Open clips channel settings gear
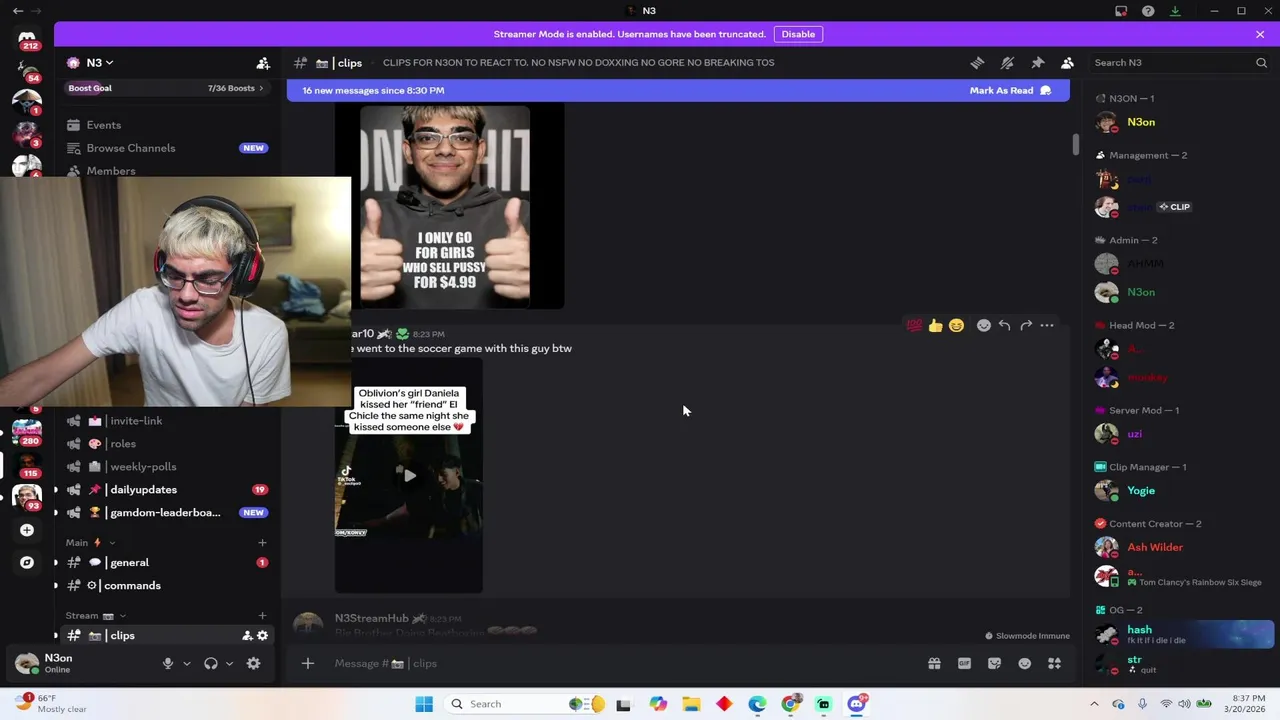The height and width of the screenshot is (720, 1280). [x=262, y=635]
